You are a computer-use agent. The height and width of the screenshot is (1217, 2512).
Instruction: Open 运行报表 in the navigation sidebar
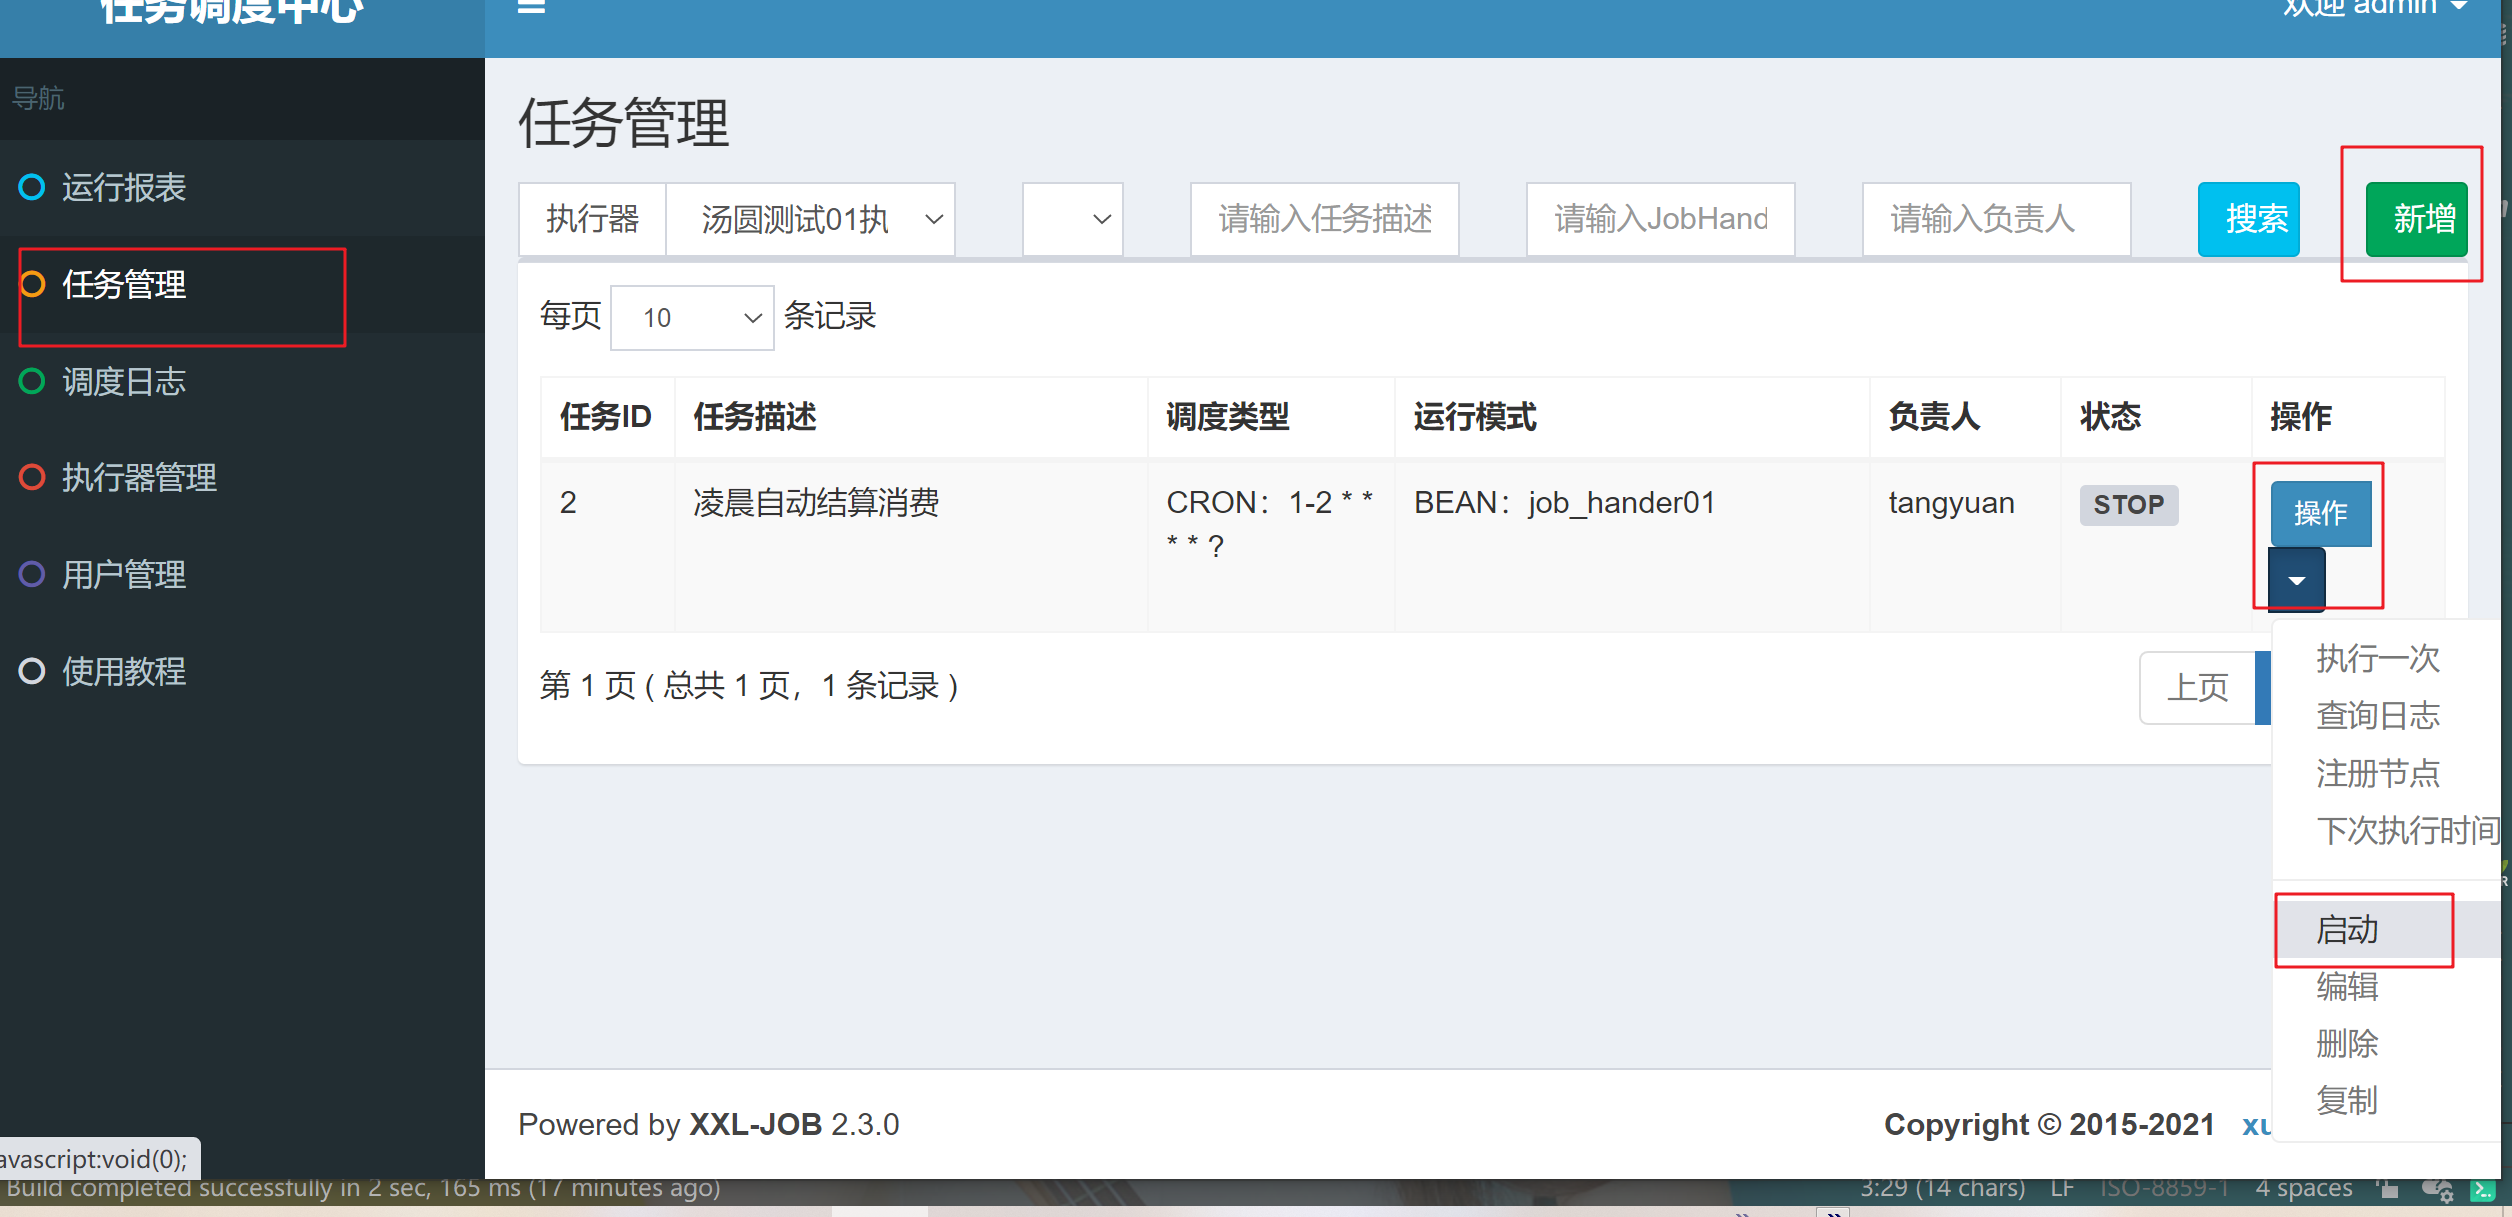(242, 187)
